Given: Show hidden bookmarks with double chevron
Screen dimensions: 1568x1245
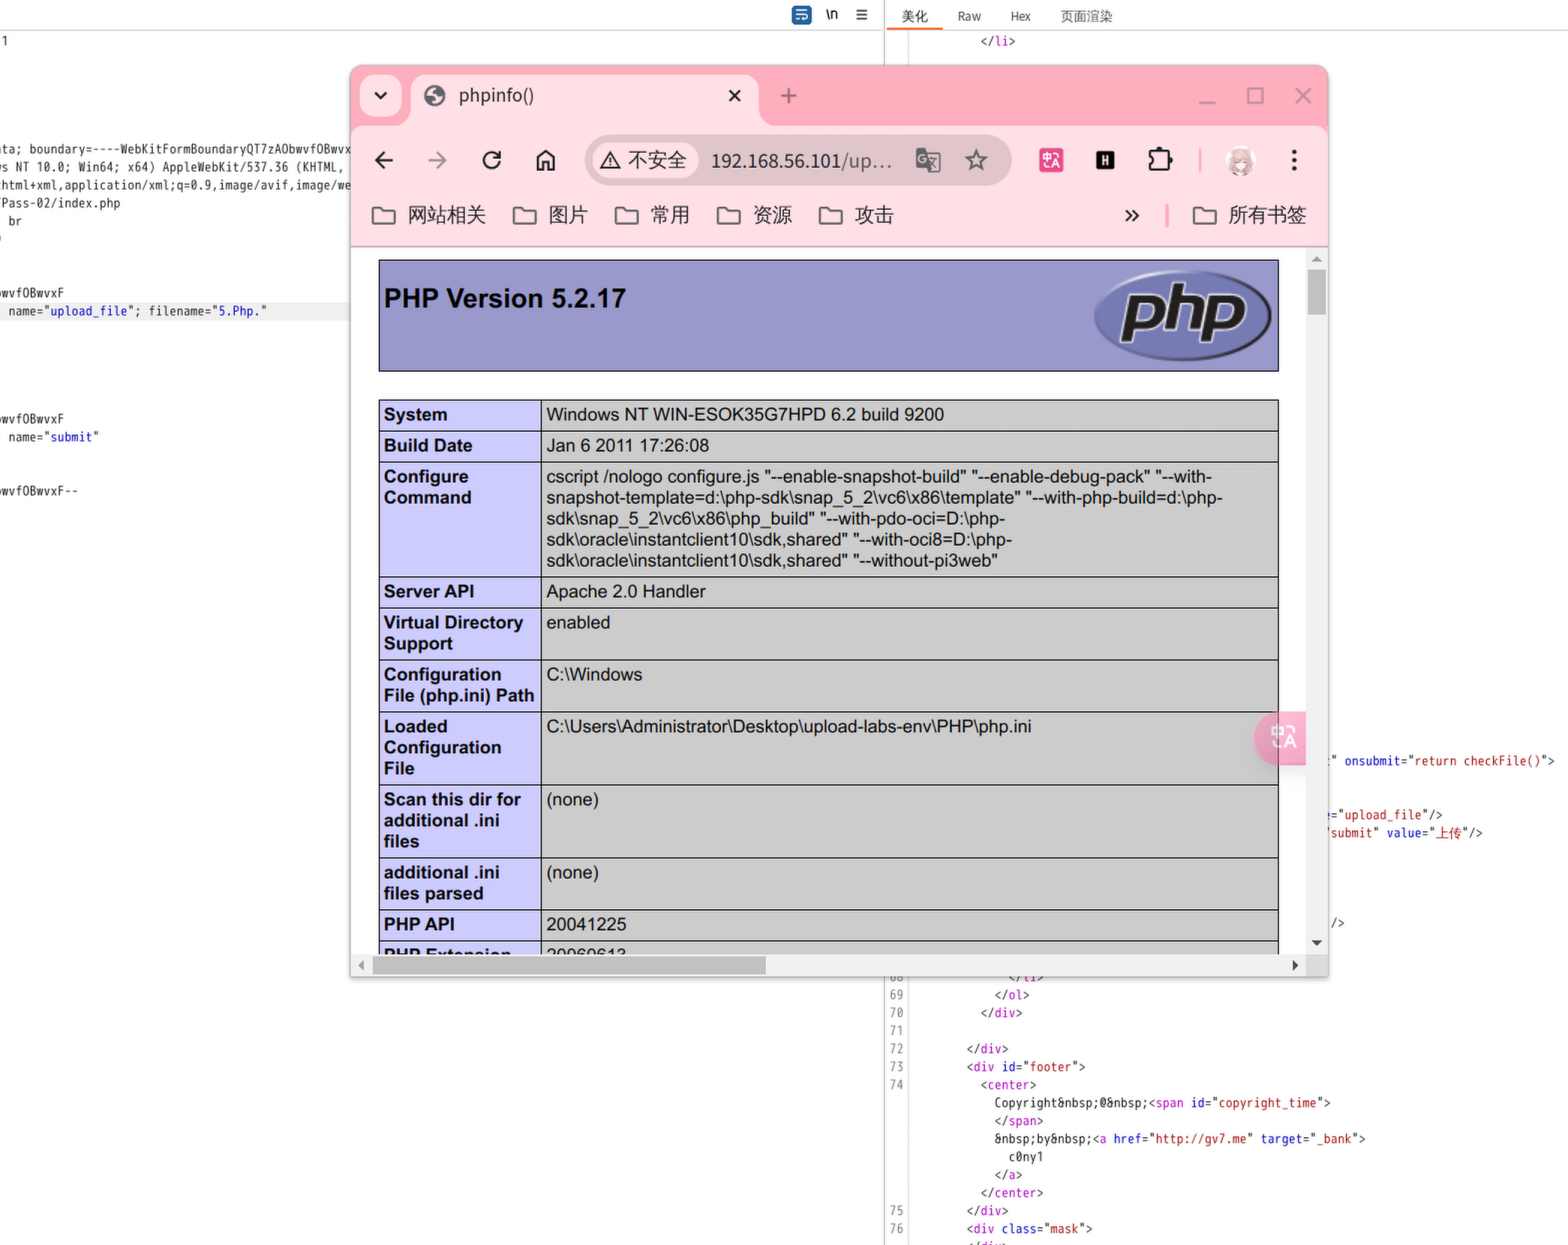Looking at the screenshot, I should pos(1131,215).
